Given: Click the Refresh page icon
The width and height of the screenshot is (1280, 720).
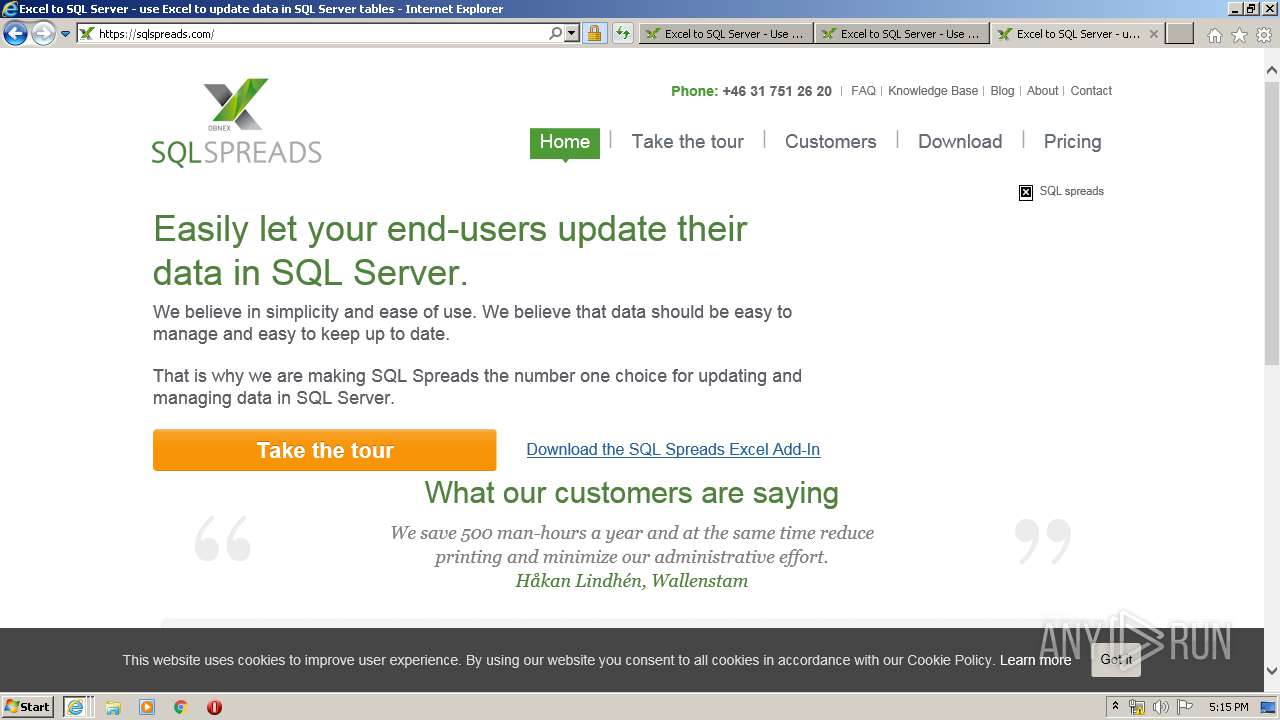Looking at the screenshot, I should tap(623, 33).
